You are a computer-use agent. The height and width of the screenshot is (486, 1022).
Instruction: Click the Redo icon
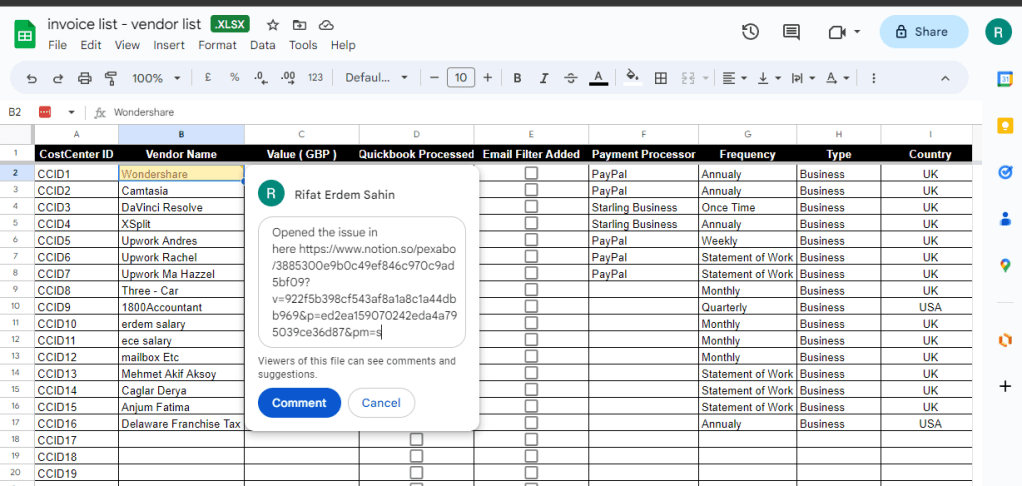58,78
